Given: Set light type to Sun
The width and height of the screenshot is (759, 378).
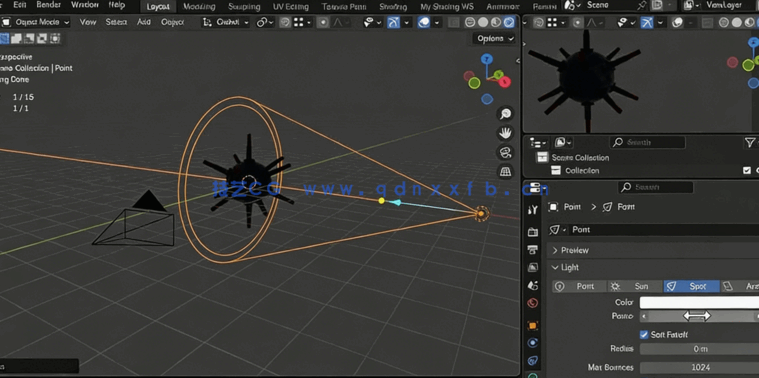Looking at the screenshot, I should (636, 287).
